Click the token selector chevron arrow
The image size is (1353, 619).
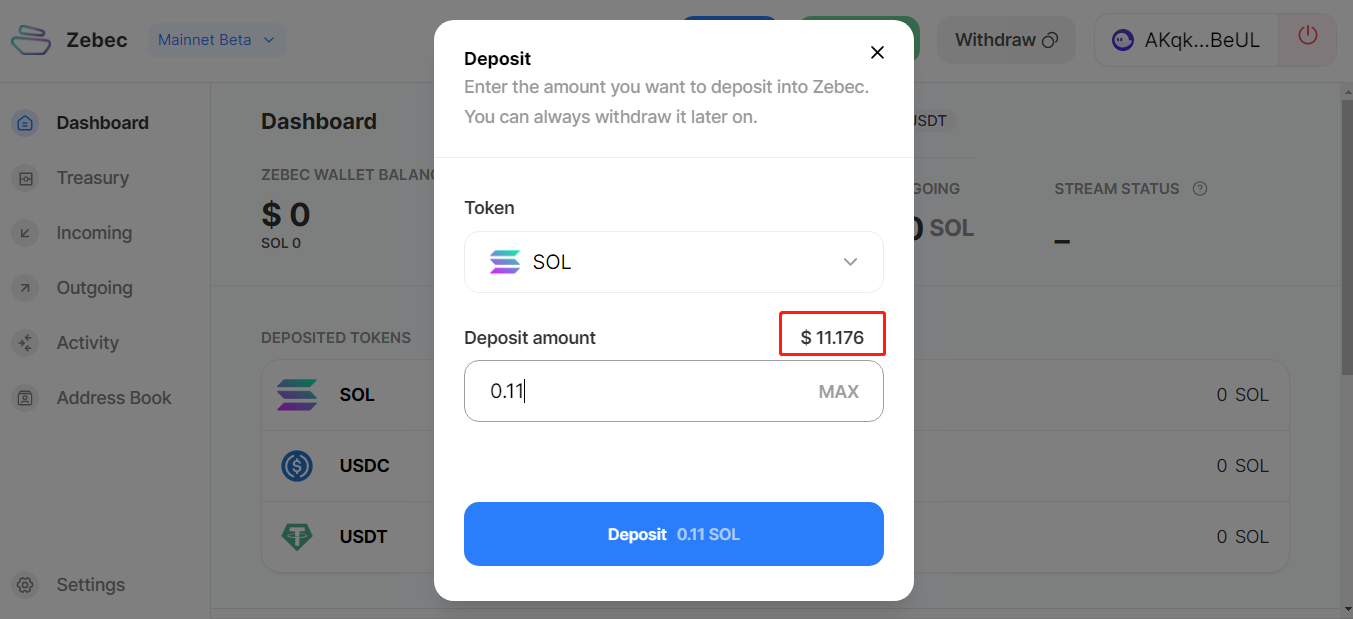pyautogui.click(x=850, y=262)
